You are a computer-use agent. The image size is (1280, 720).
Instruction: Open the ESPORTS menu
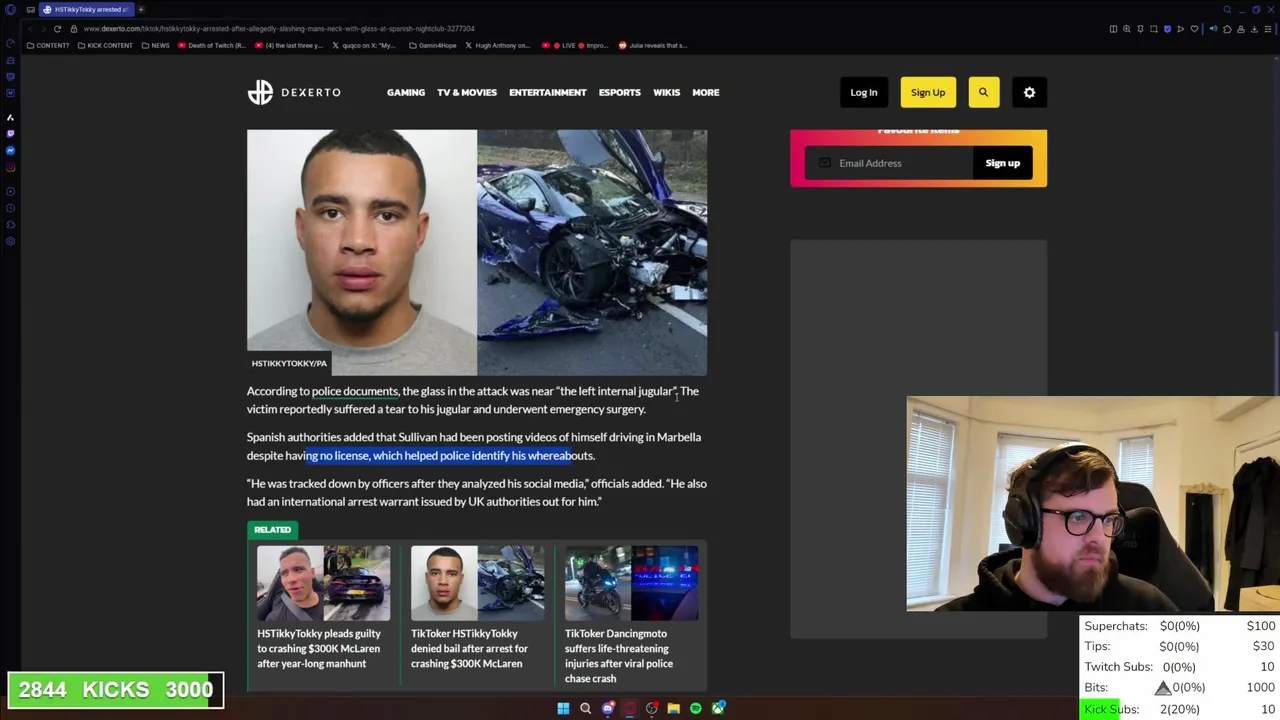tap(620, 92)
